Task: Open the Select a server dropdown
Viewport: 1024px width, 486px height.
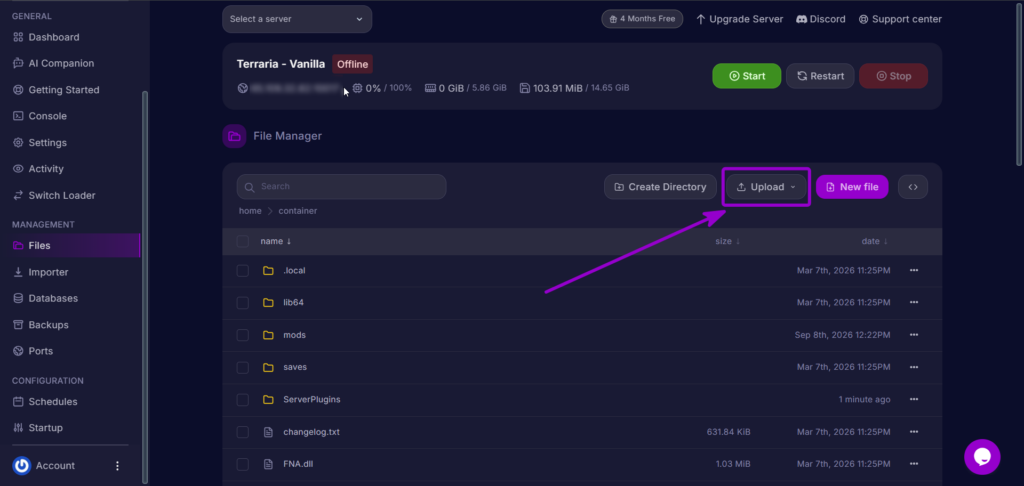Action: tap(297, 19)
